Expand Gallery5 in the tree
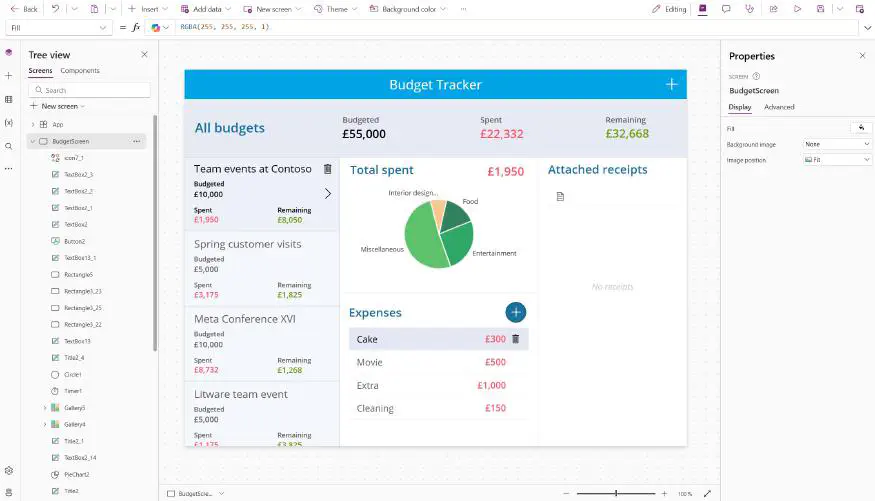This screenshot has height=501, width=875. 45,408
